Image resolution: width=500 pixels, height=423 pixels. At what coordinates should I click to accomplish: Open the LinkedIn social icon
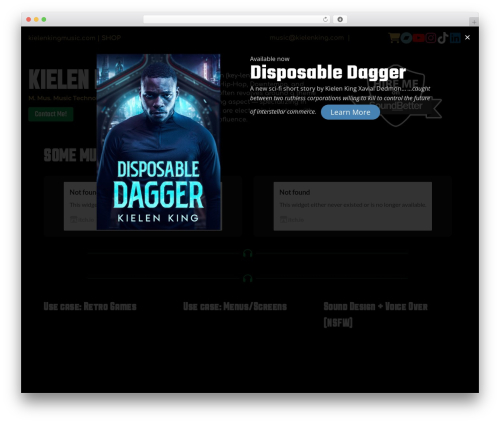(x=455, y=38)
